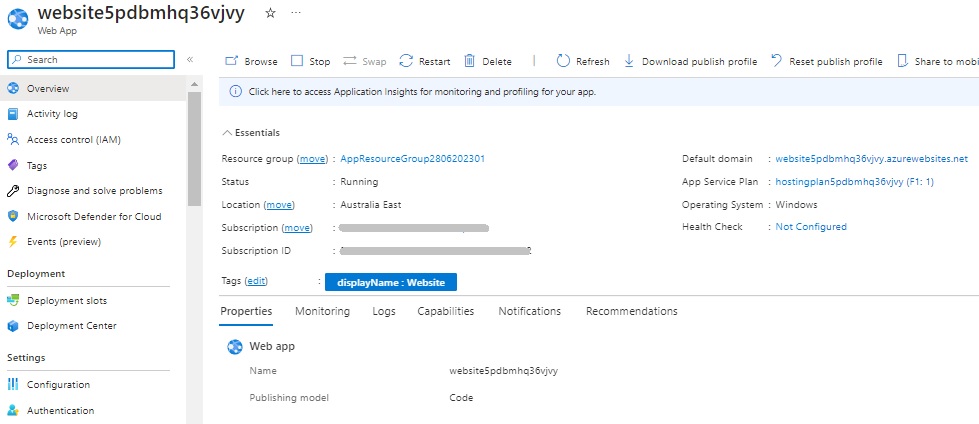979x424 pixels.
Task: Click the move link next to Location
Action: (x=279, y=205)
